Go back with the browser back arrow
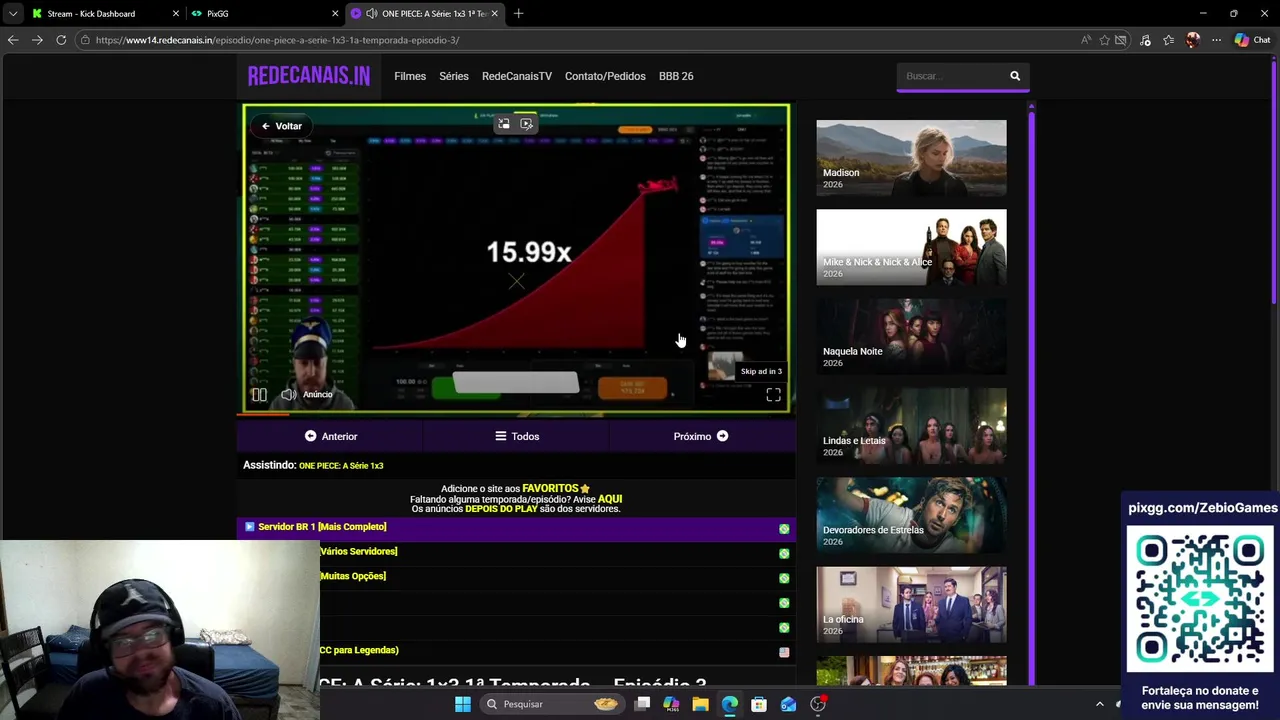1280x720 pixels. pos(13,40)
